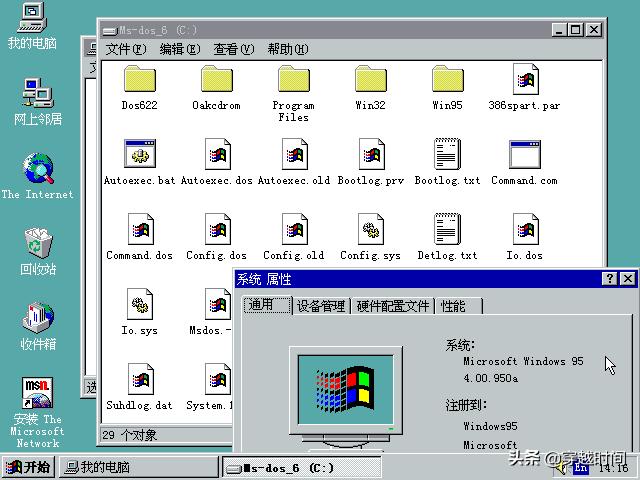
Task: Minimize the Ms-dos_6 (C:) window
Action: (x=560, y=30)
